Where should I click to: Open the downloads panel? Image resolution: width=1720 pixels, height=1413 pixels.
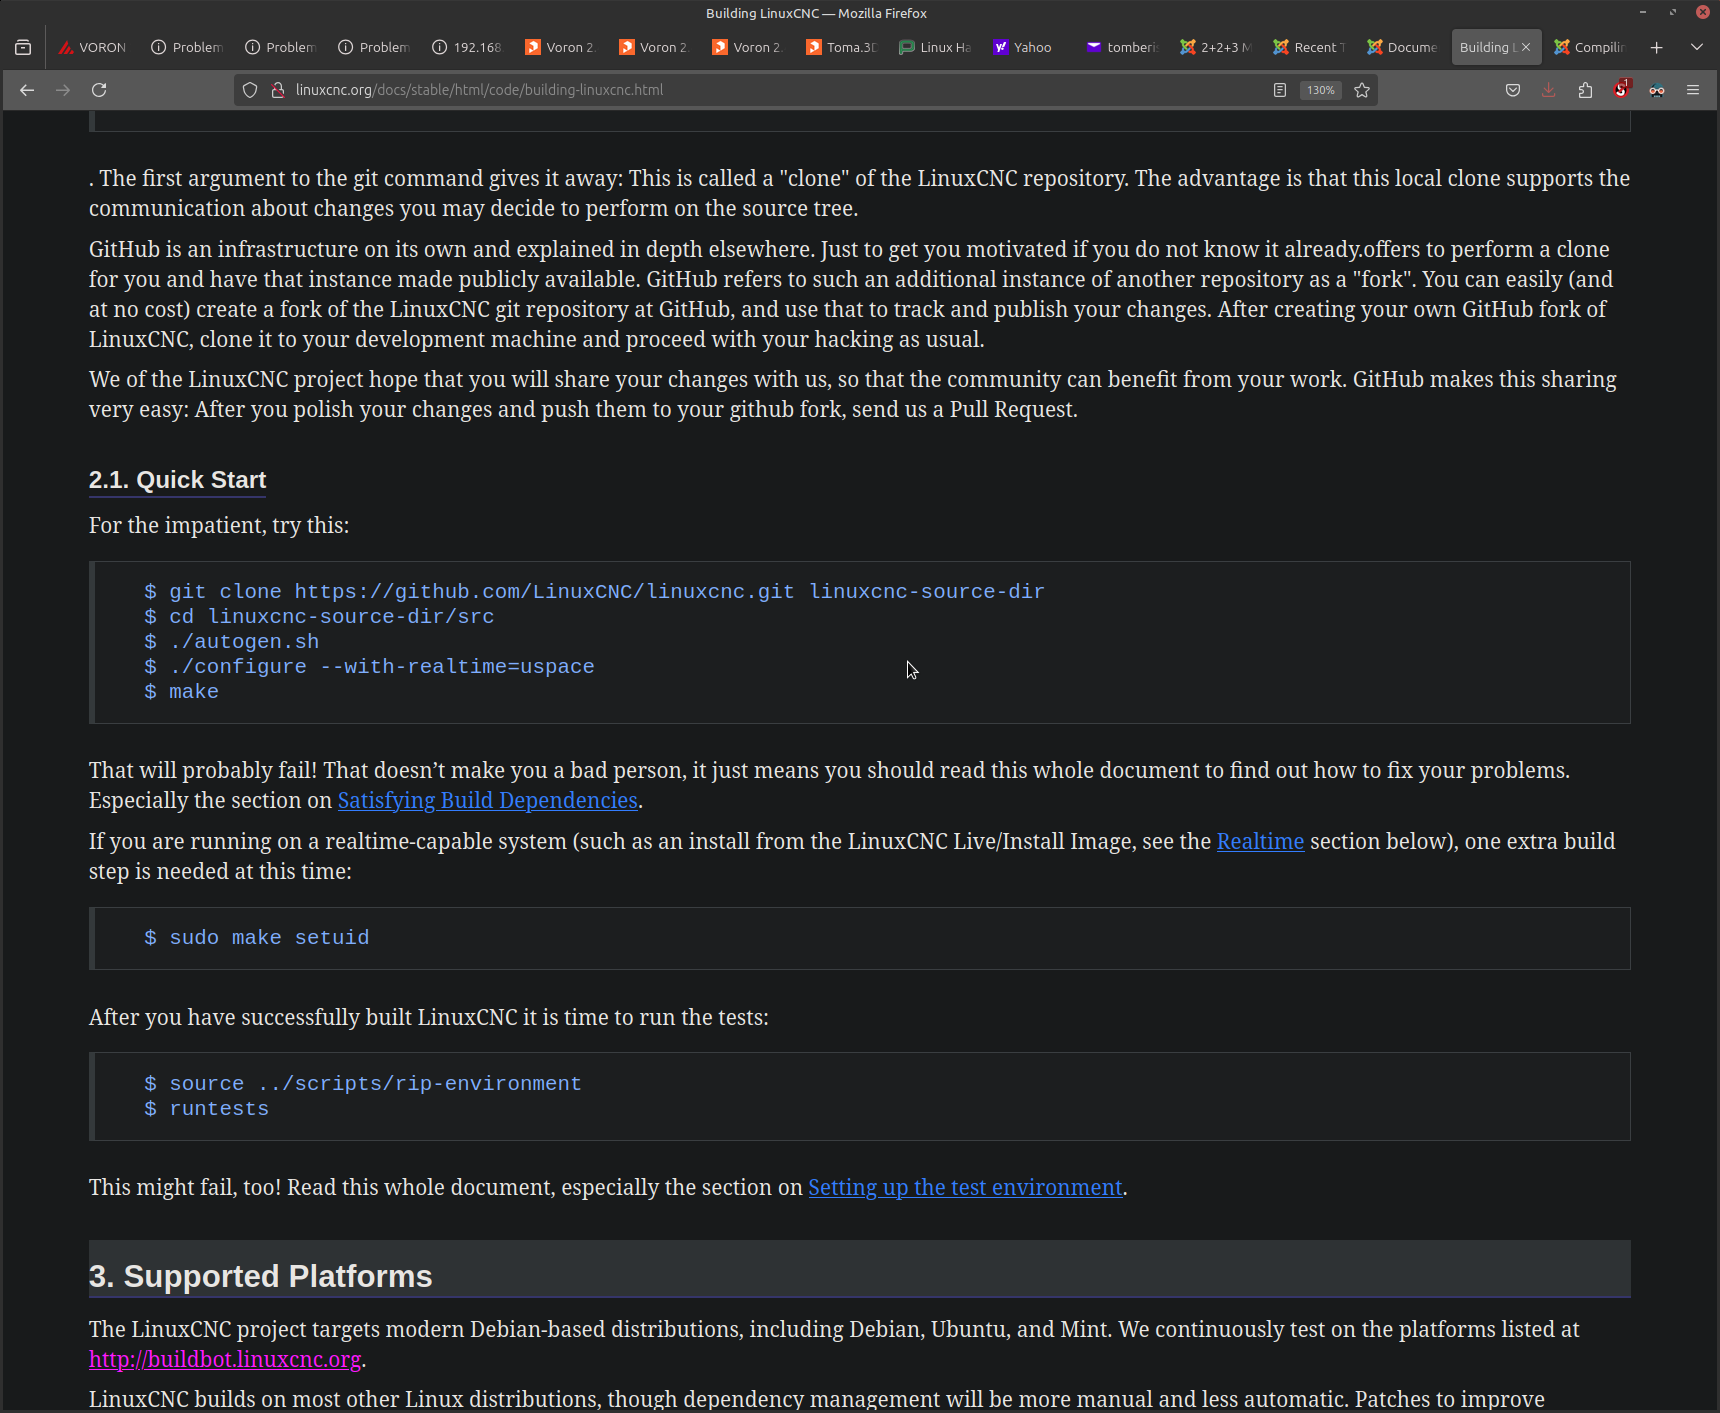(1549, 90)
